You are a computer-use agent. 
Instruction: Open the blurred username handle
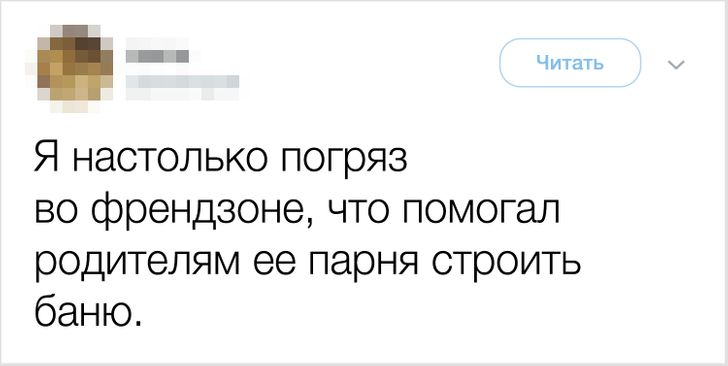coord(182,82)
